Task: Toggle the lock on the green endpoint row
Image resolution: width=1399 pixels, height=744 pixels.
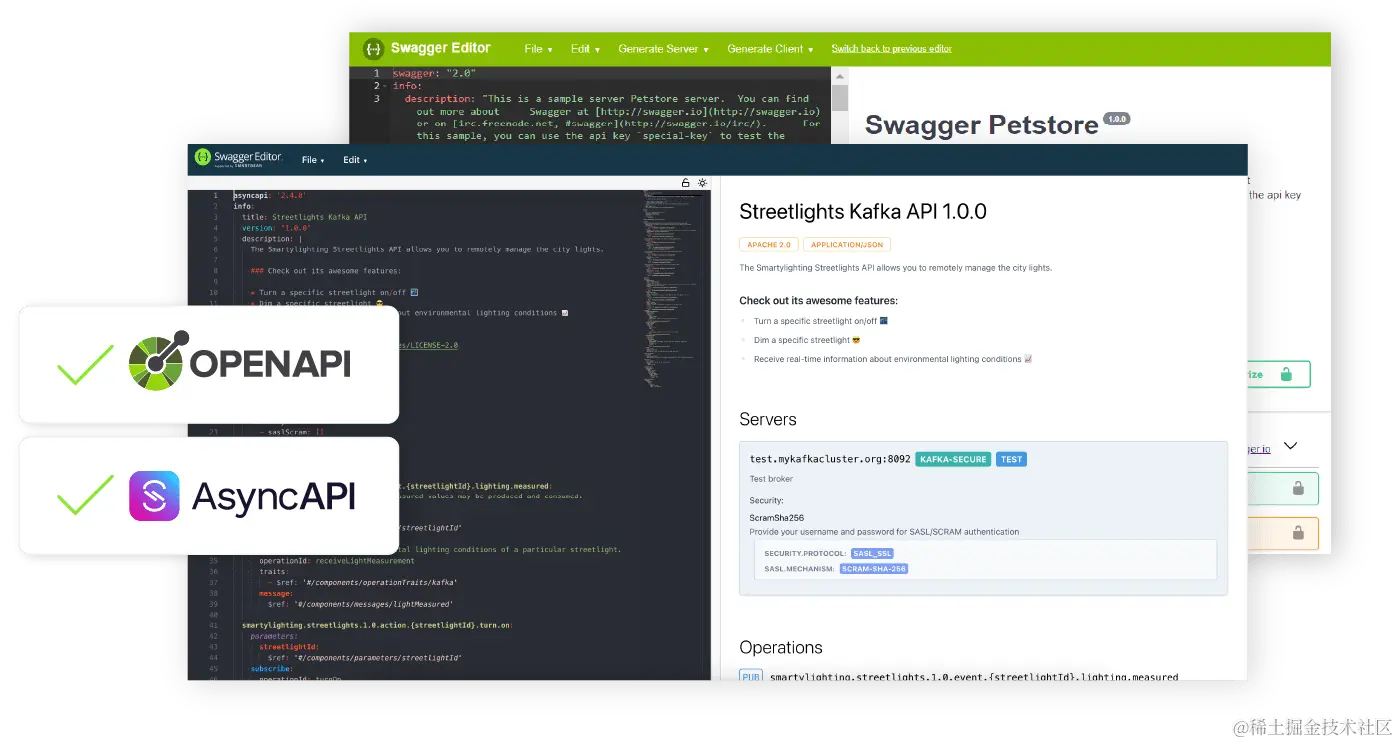Action: pyautogui.click(x=1296, y=488)
